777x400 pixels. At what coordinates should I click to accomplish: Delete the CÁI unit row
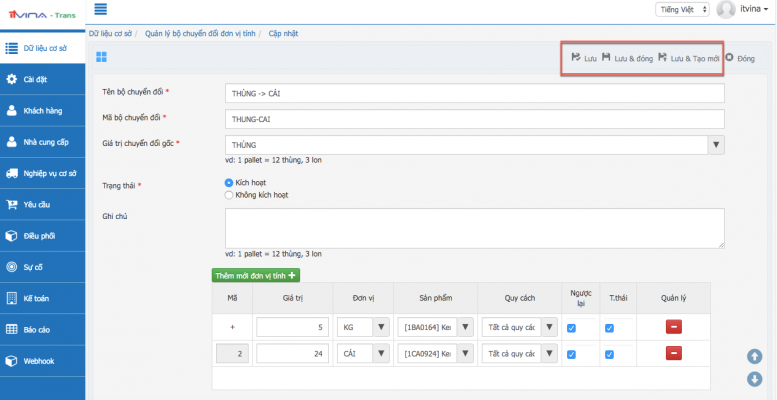[673, 354]
